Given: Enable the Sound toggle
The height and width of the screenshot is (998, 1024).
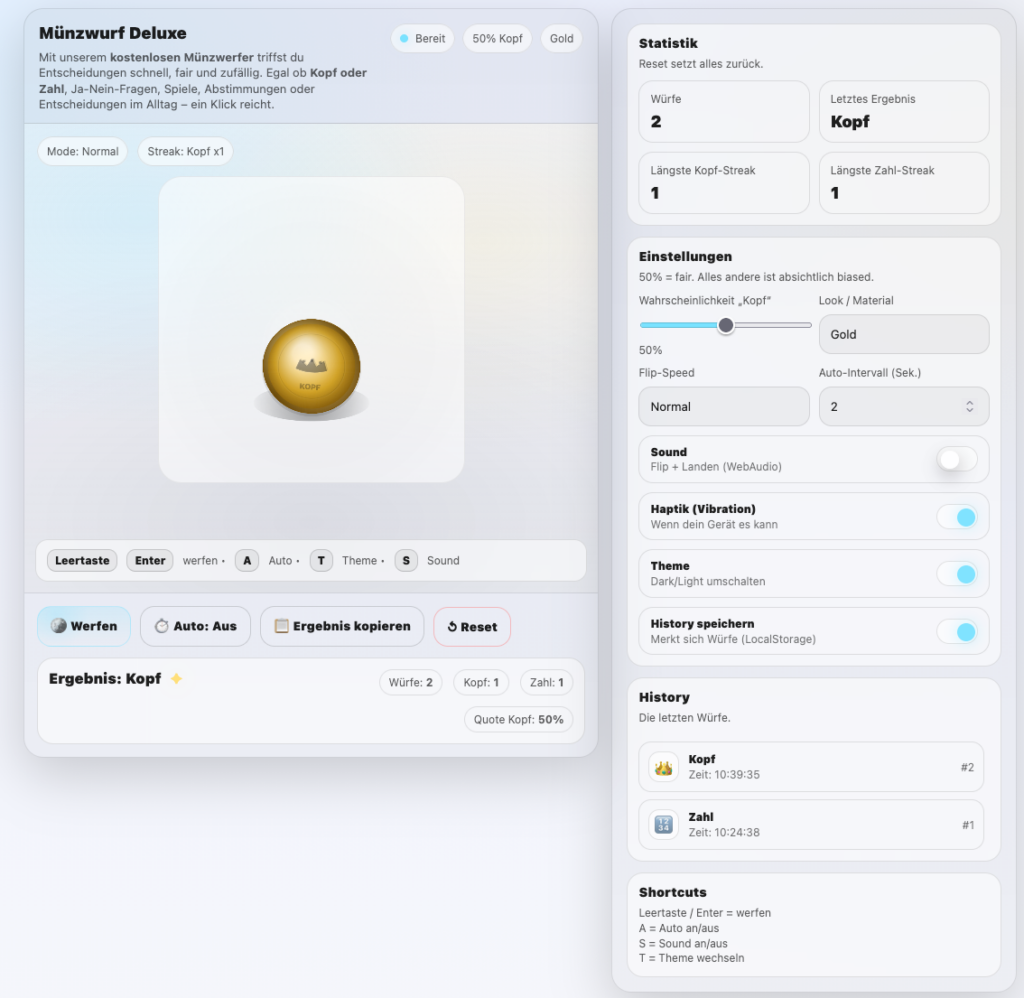Looking at the screenshot, I should pyautogui.click(x=956, y=459).
